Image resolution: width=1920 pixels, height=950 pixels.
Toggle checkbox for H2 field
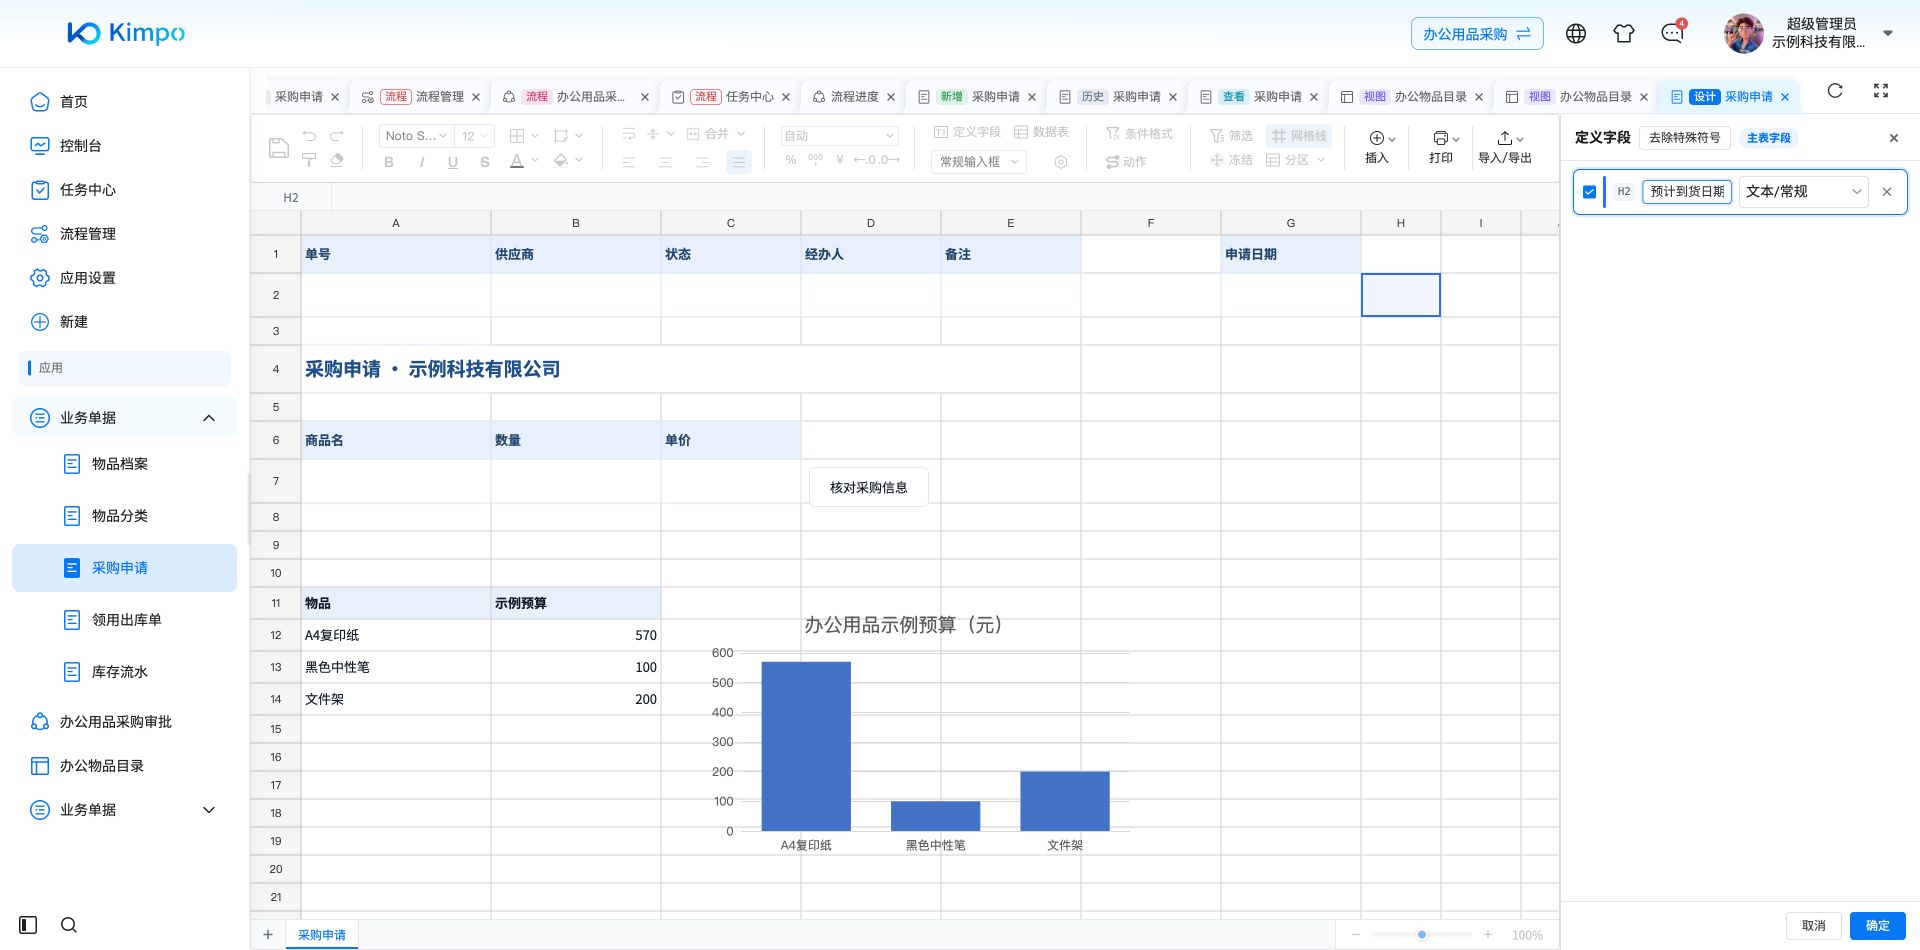1590,192
